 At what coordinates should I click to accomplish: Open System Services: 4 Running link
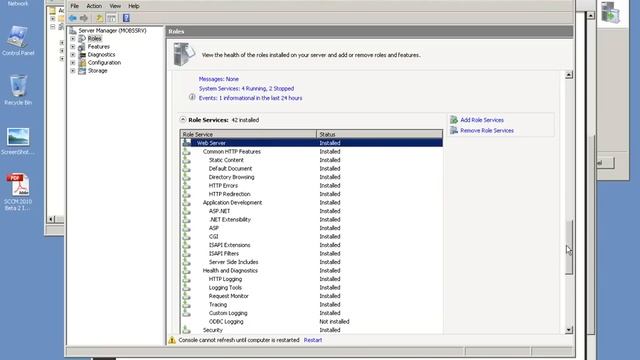(x=246, y=89)
